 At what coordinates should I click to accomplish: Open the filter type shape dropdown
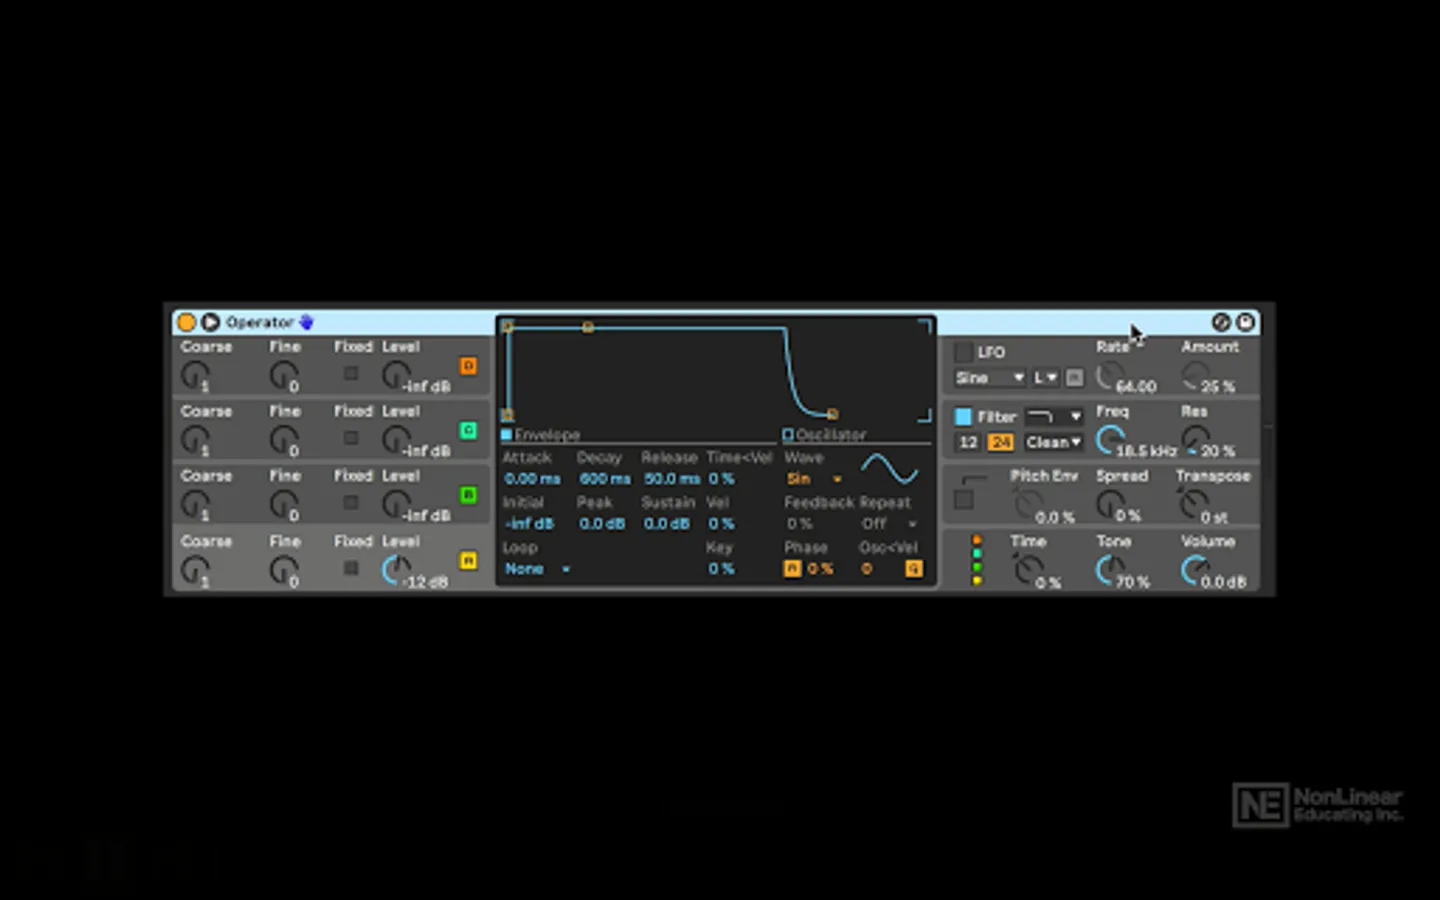coord(1054,416)
